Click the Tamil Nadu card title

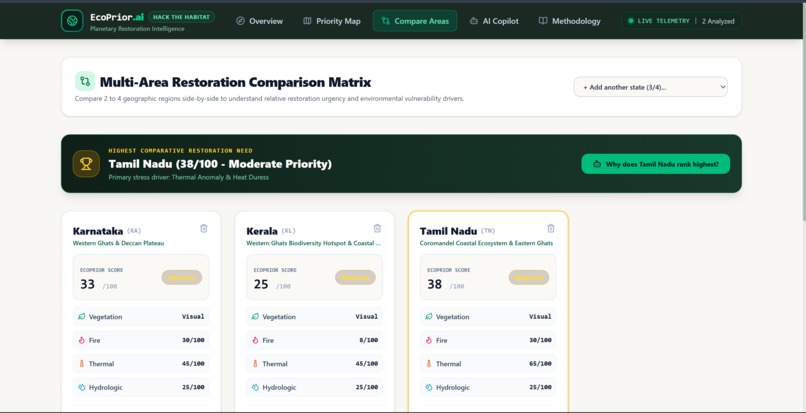(x=448, y=231)
